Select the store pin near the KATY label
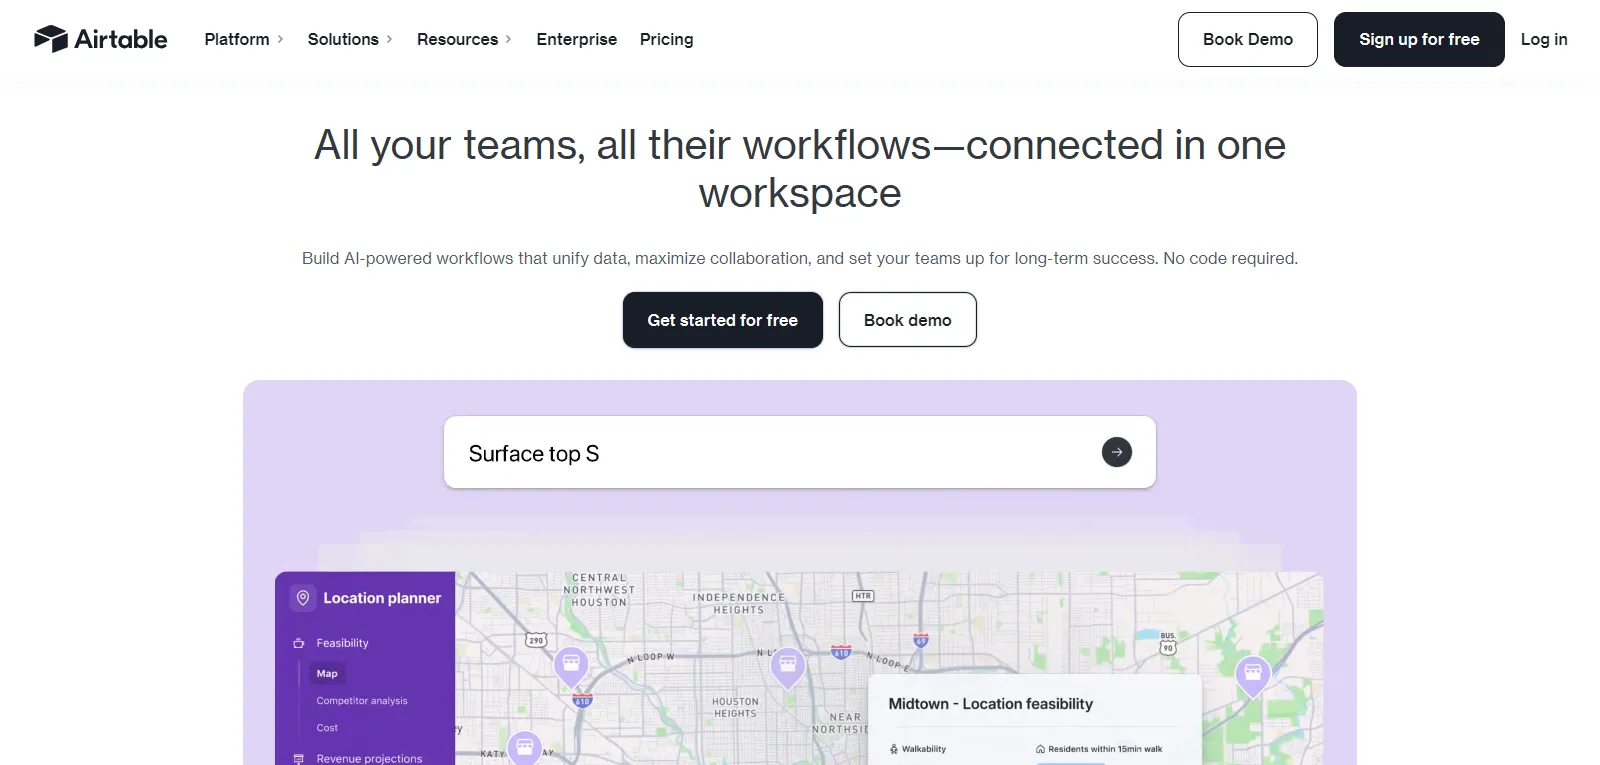 (x=525, y=747)
